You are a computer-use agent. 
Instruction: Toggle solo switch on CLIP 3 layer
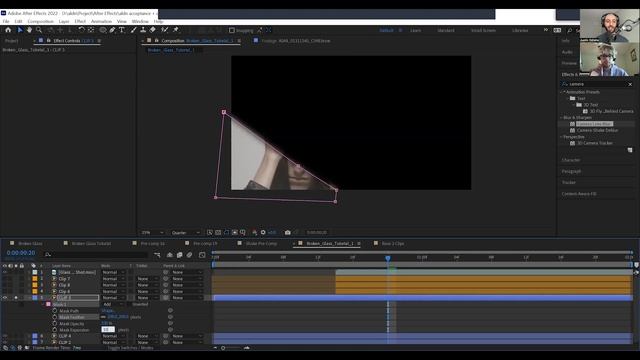(16, 298)
